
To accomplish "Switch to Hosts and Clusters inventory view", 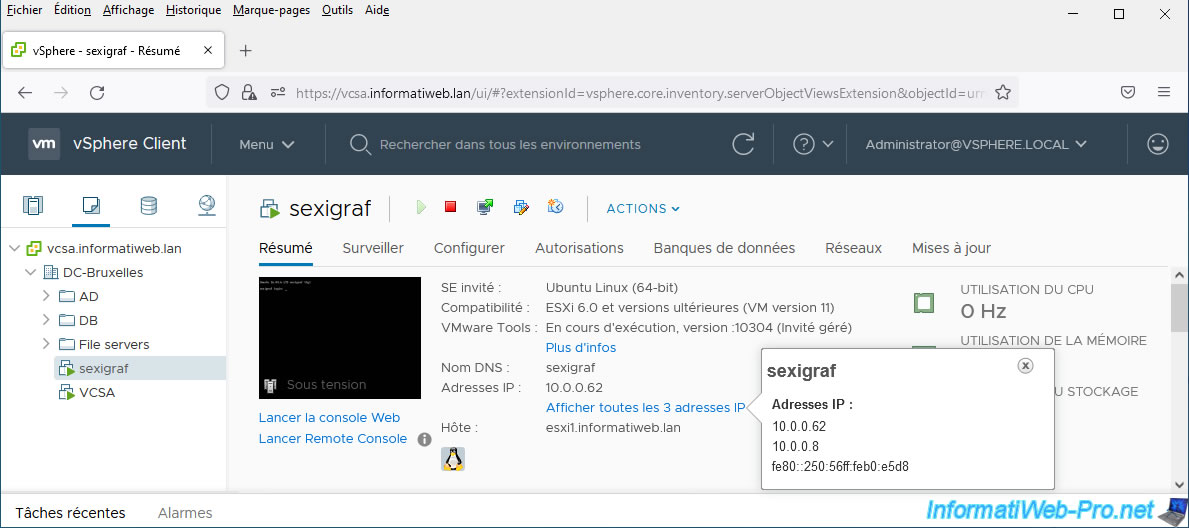I will coord(33,206).
